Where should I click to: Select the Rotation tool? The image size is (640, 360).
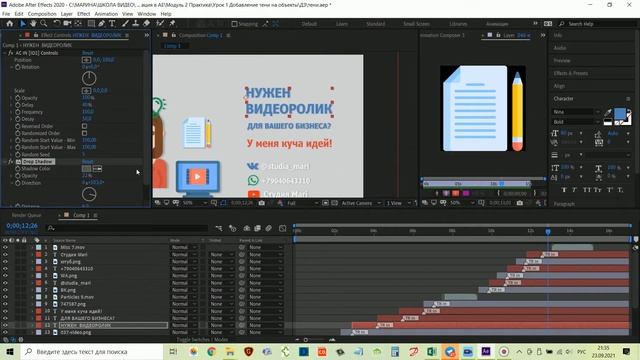pyautogui.click(x=57, y=24)
